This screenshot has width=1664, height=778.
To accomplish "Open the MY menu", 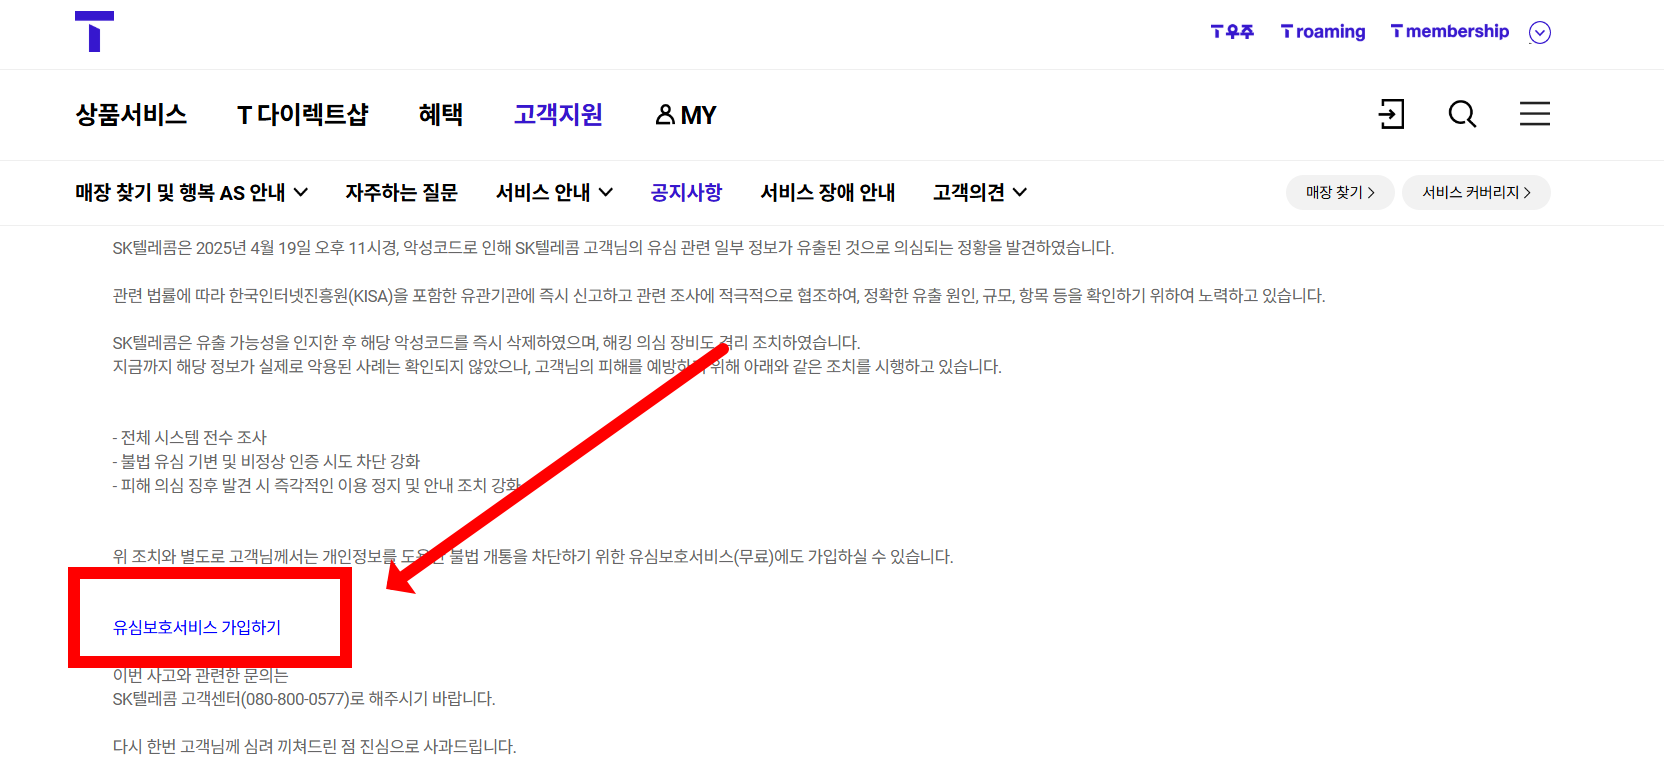I will click(686, 115).
